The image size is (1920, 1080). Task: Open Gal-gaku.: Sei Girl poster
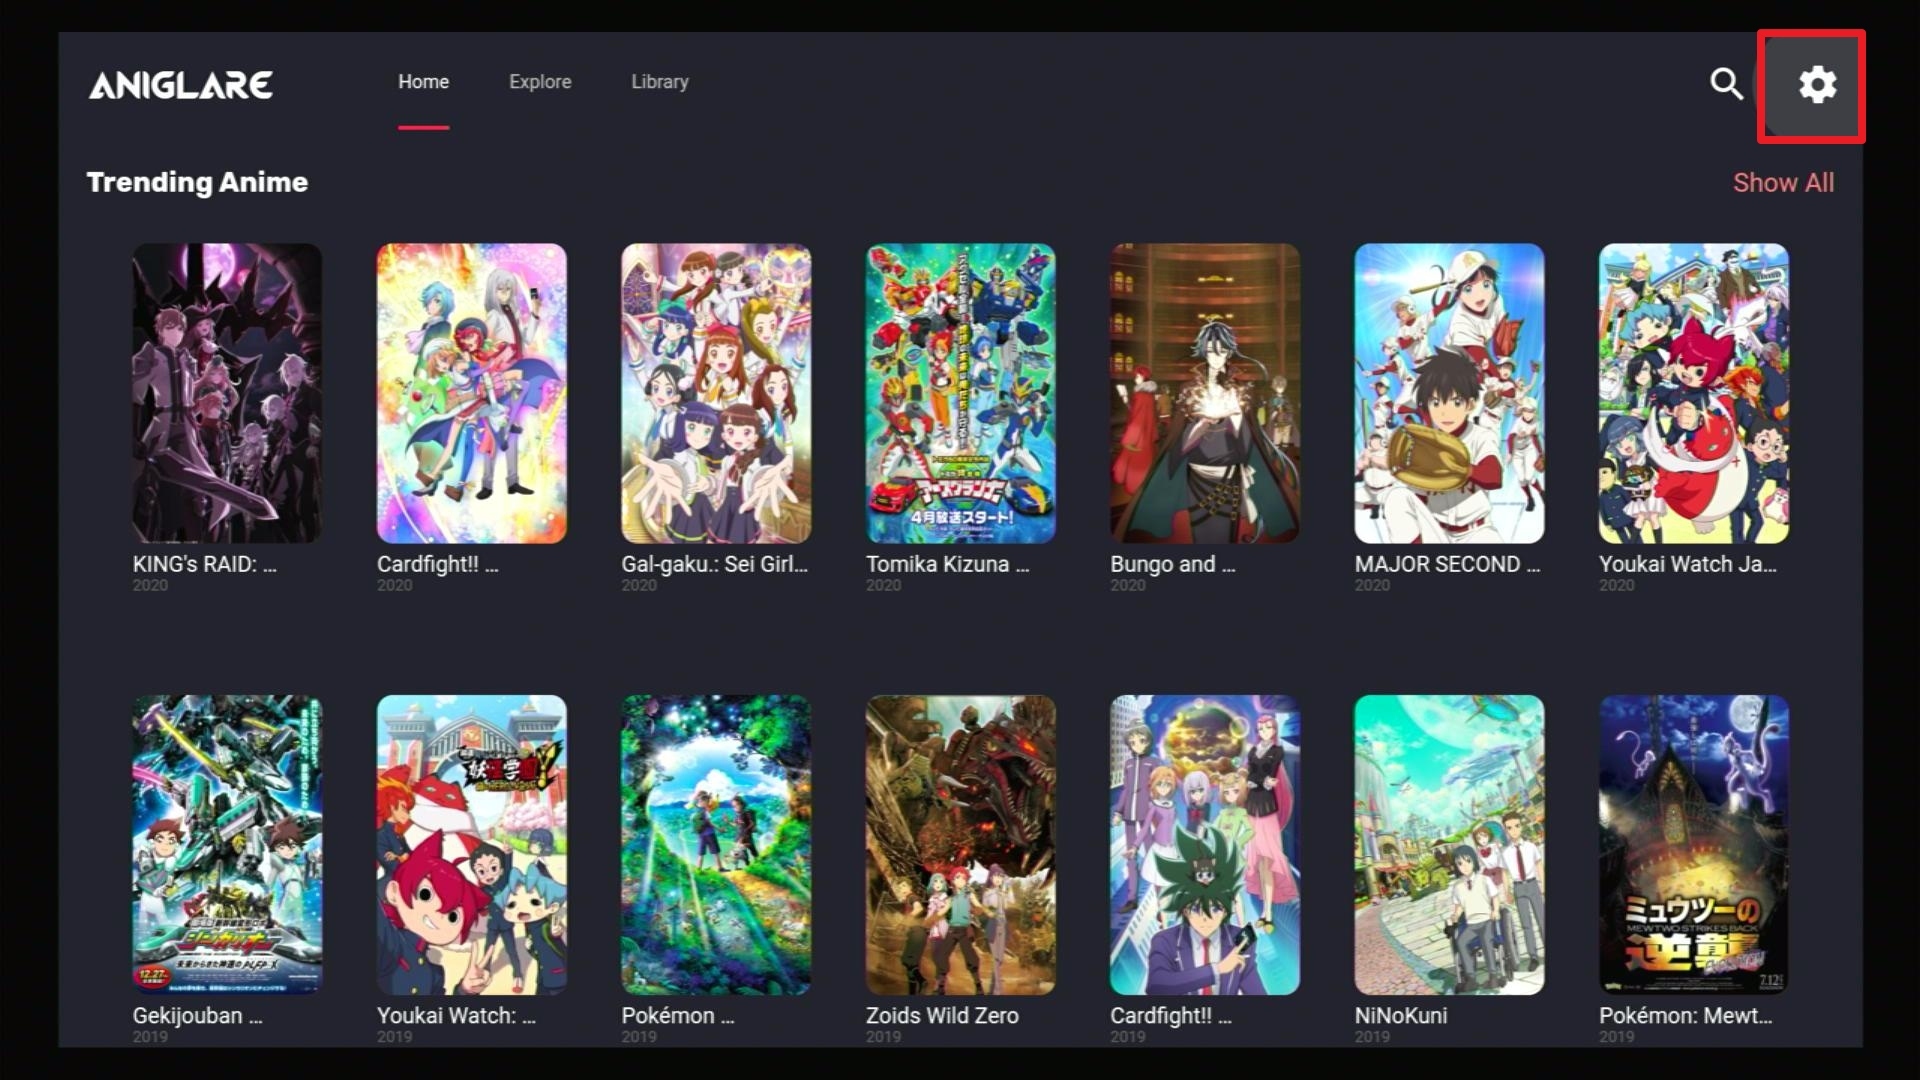tap(716, 393)
